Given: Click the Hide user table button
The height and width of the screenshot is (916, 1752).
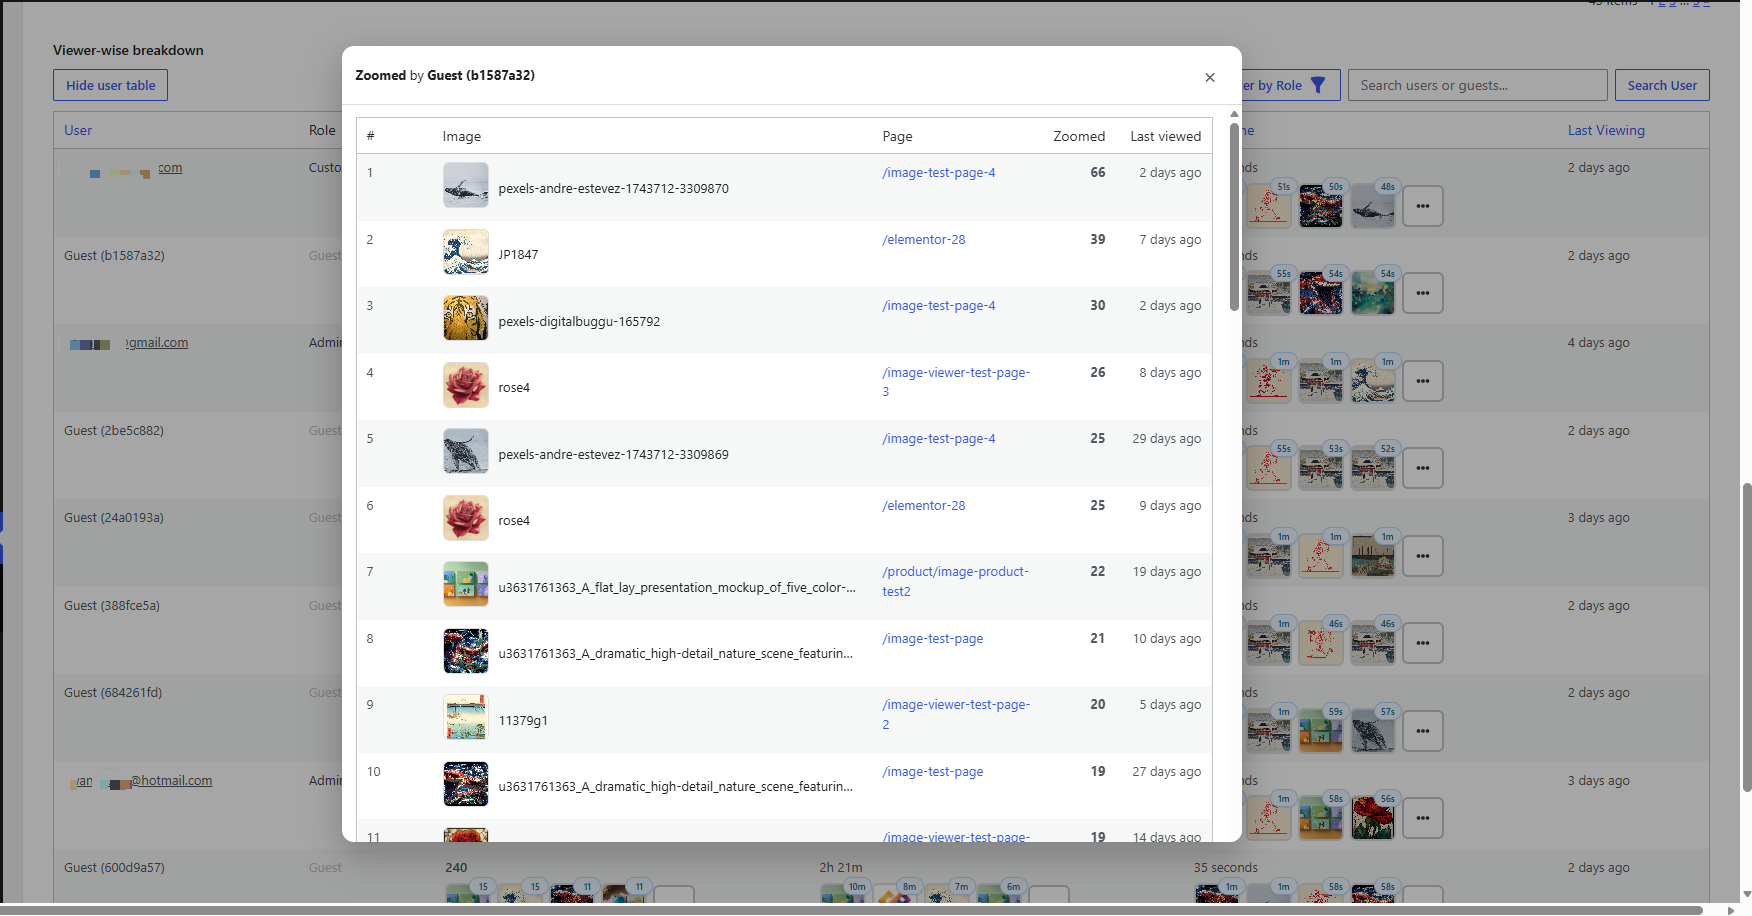Looking at the screenshot, I should pyautogui.click(x=110, y=85).
